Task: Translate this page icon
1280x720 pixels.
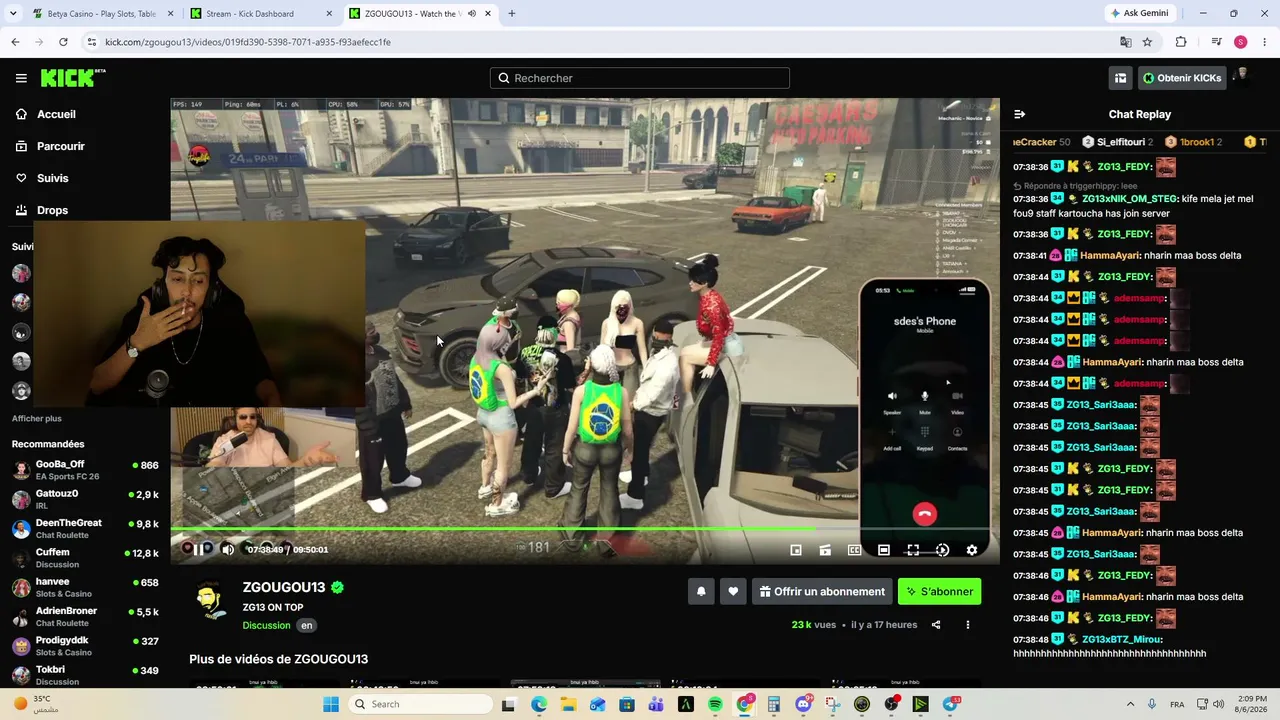Action: pos(1126,42)
